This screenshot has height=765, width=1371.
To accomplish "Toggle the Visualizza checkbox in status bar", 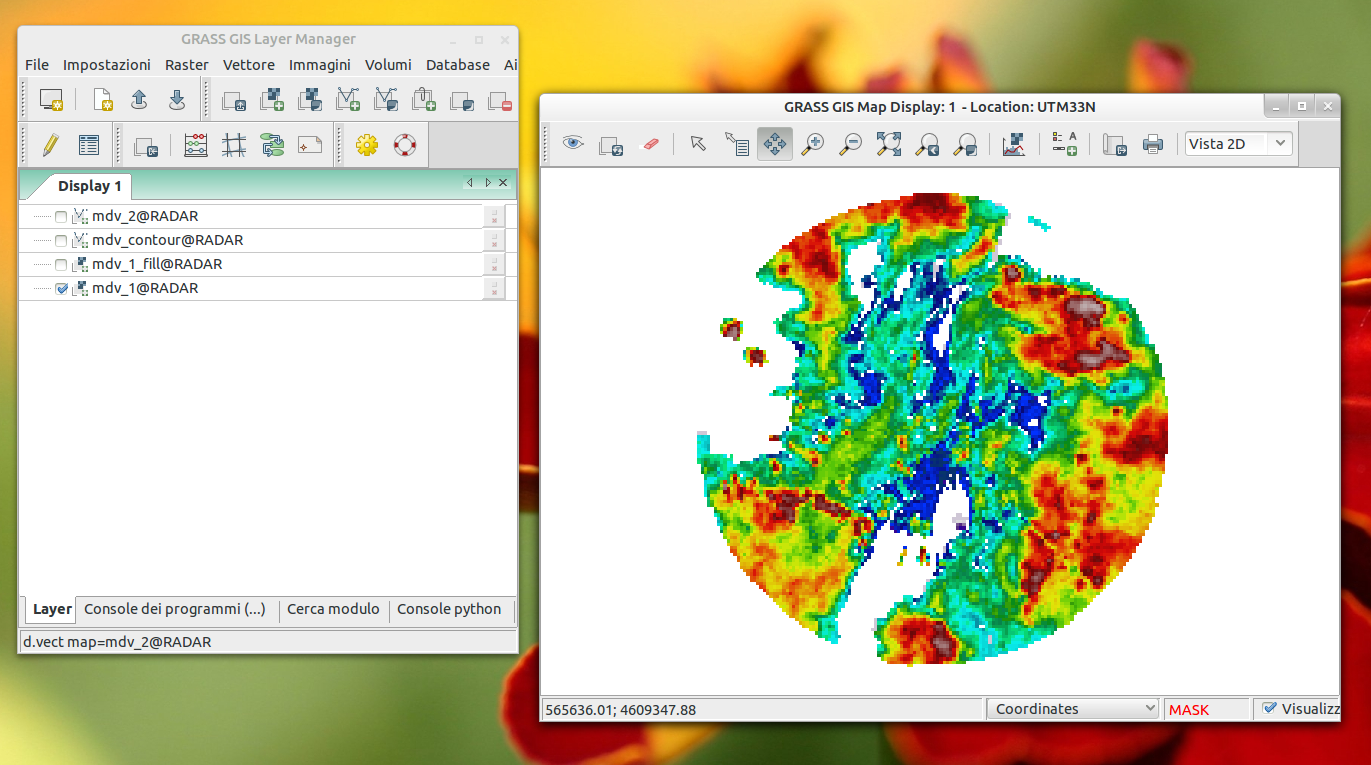I will coord(1270,708).
